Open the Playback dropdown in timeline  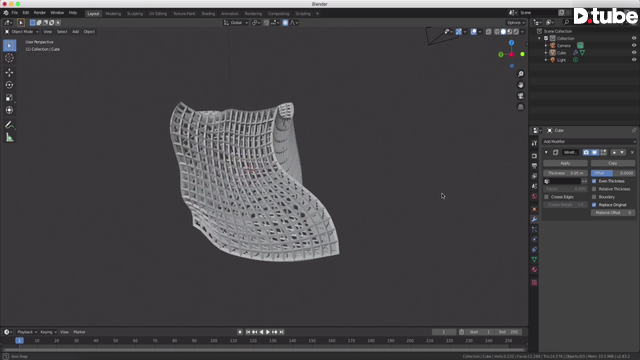tap(27, 332)
